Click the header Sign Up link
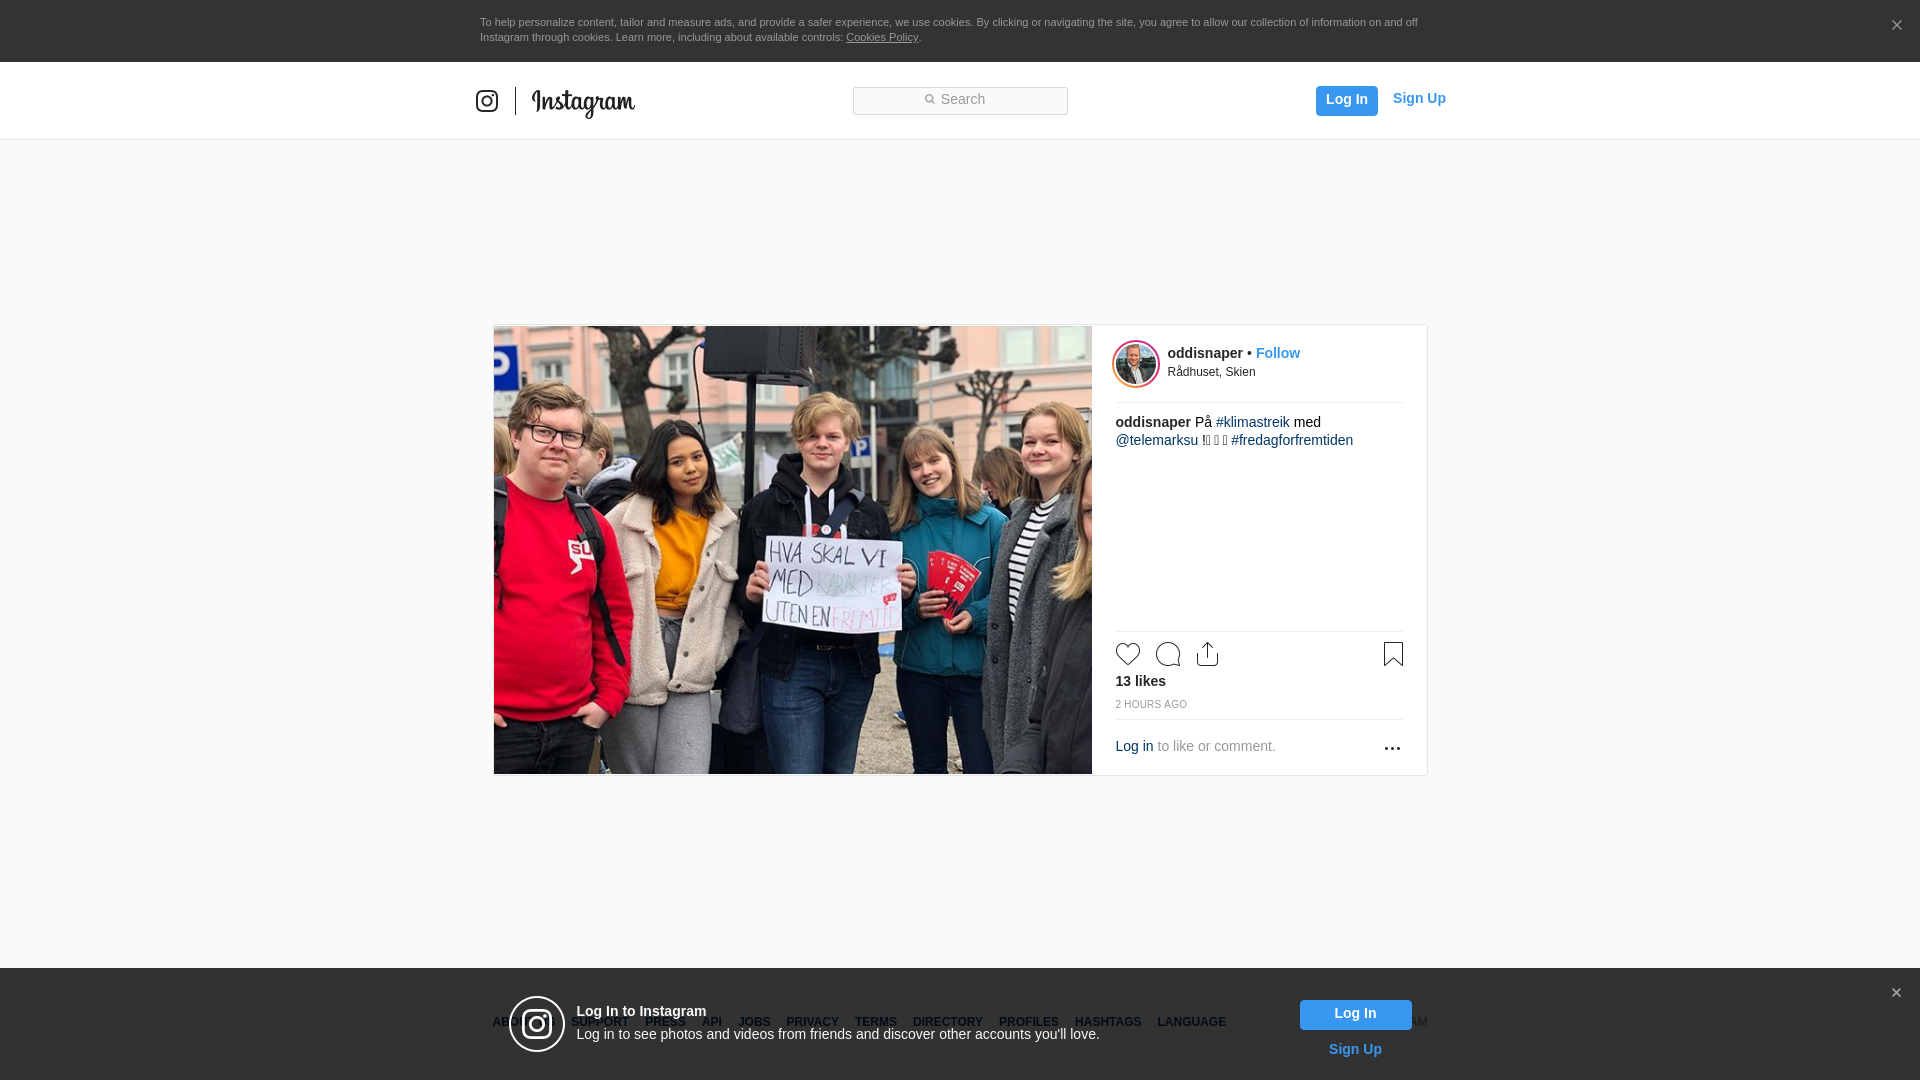The height and width of the screenshot is (1080, 1920). click(x=1419, y=98)
